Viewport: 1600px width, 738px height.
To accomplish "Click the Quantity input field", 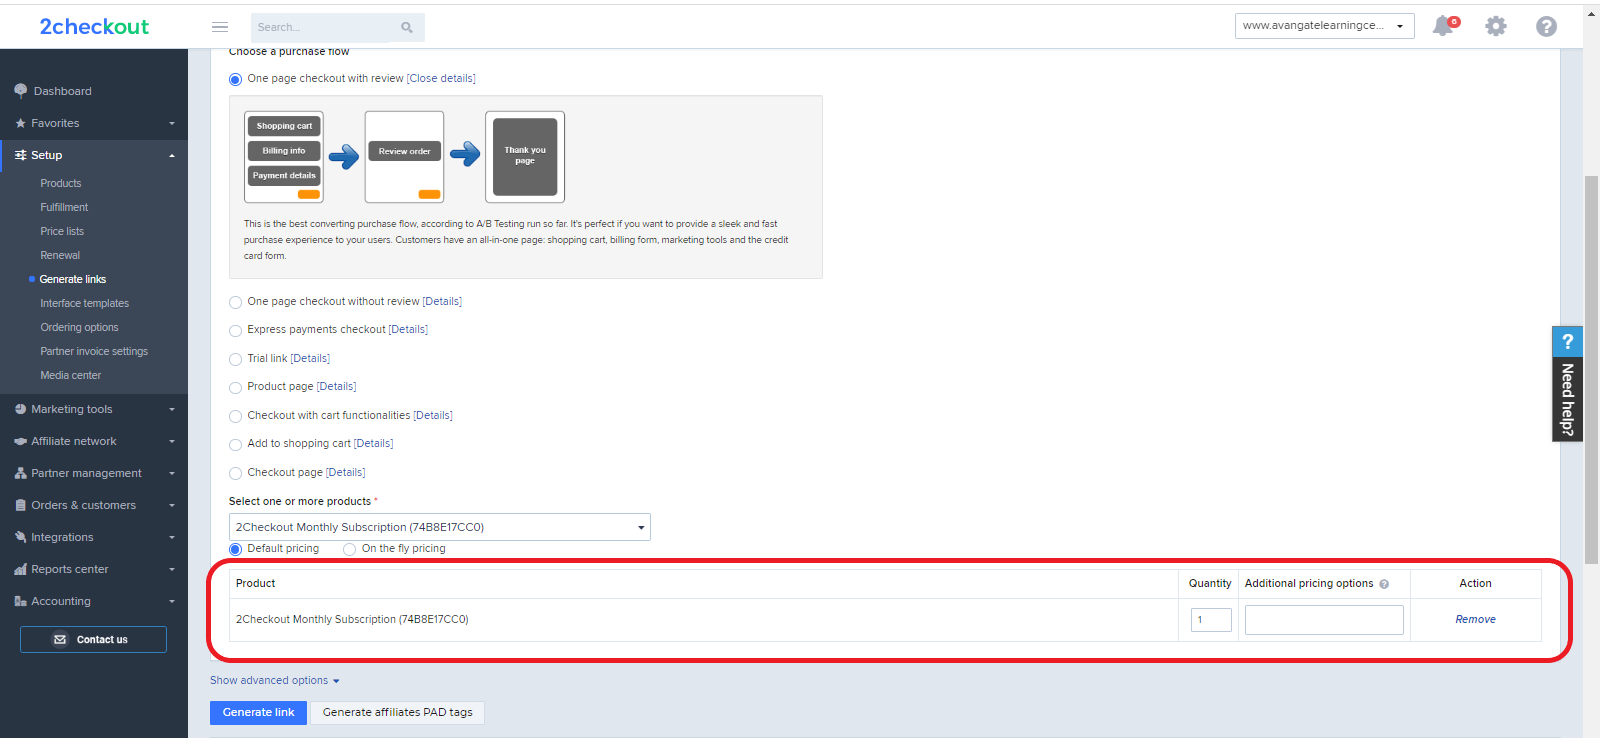I will pyautogui.click(x=1211, y=620).
